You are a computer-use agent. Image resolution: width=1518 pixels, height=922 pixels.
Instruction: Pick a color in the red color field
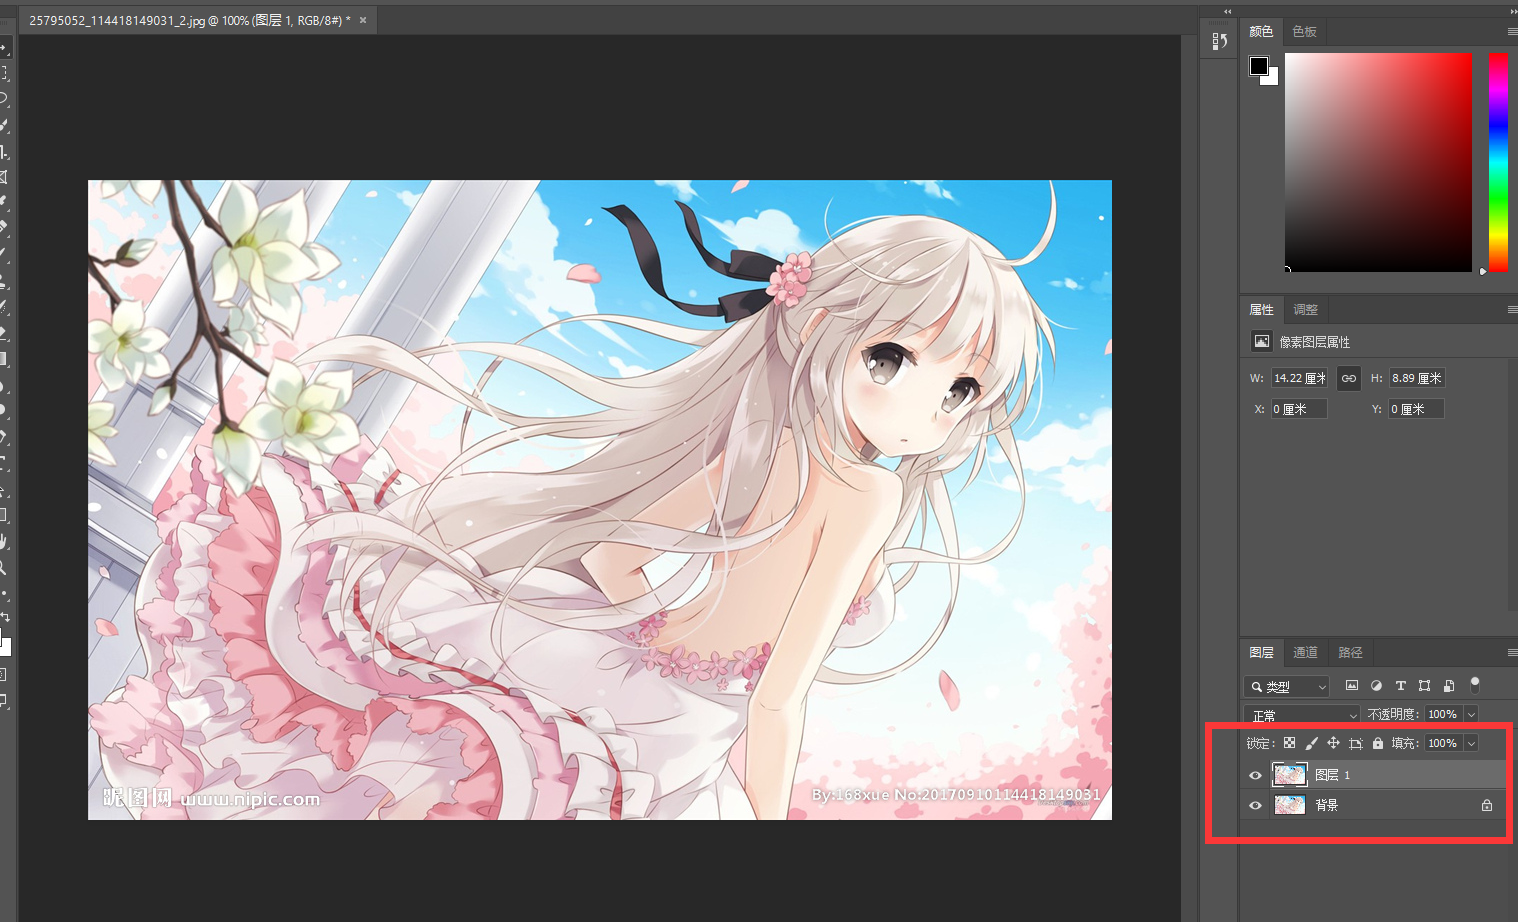point(1378,162)
